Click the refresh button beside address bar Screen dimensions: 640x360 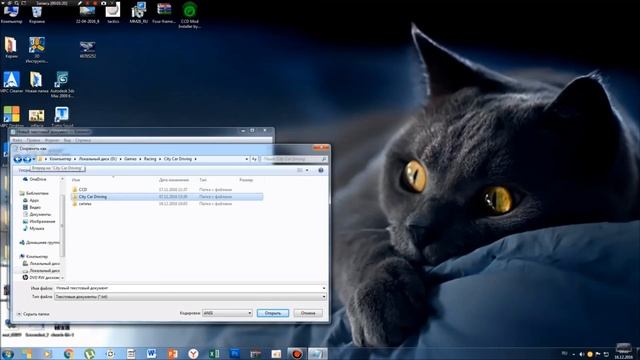[254, 159]
